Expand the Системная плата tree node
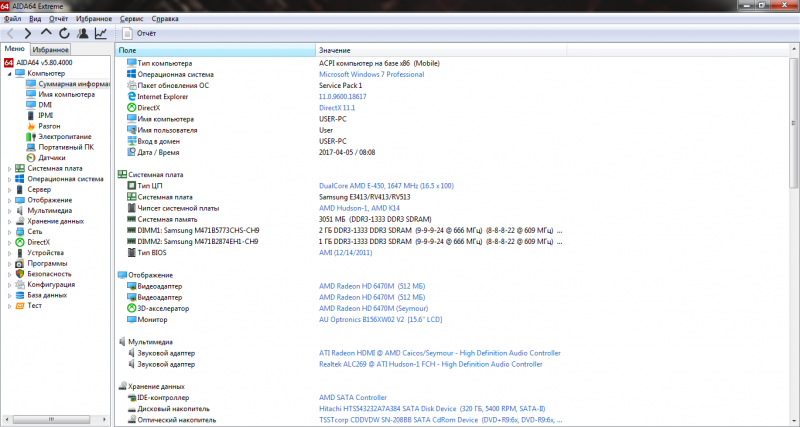800x427 pixels. [x=10, y=168]
